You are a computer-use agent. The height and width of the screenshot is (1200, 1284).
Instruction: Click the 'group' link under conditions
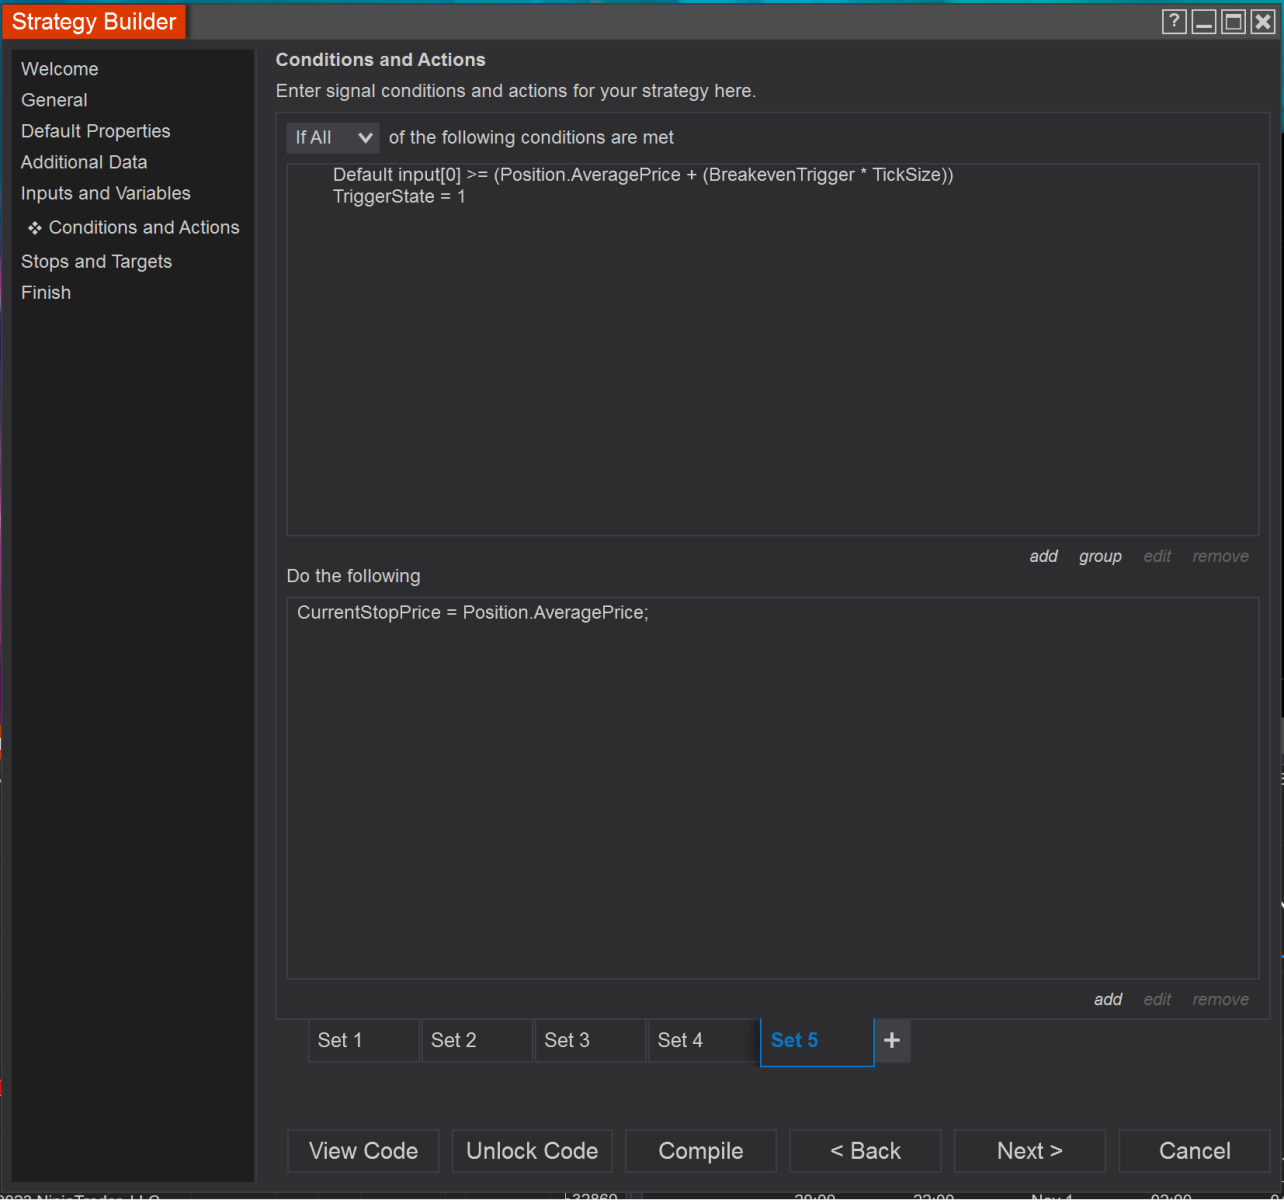[1100, 557]
